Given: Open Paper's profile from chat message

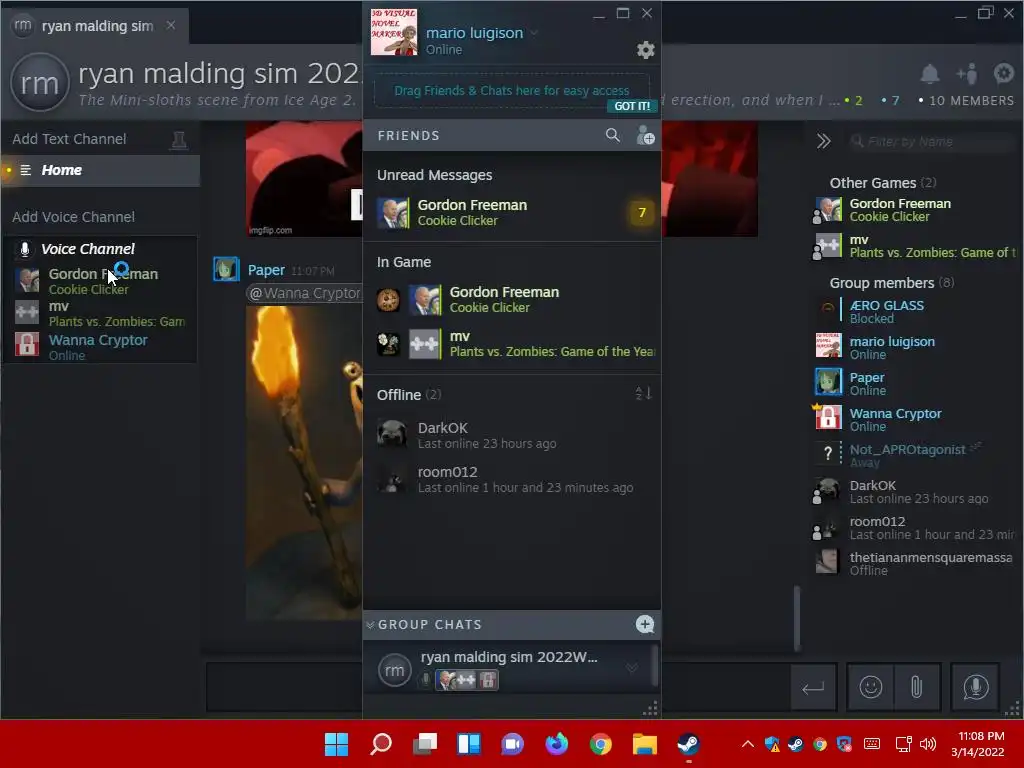Looking at the screenshot, I should coord(266,270).
